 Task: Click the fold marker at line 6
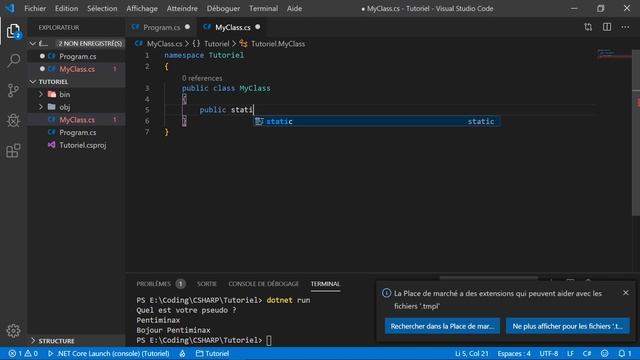coord(184,121)
